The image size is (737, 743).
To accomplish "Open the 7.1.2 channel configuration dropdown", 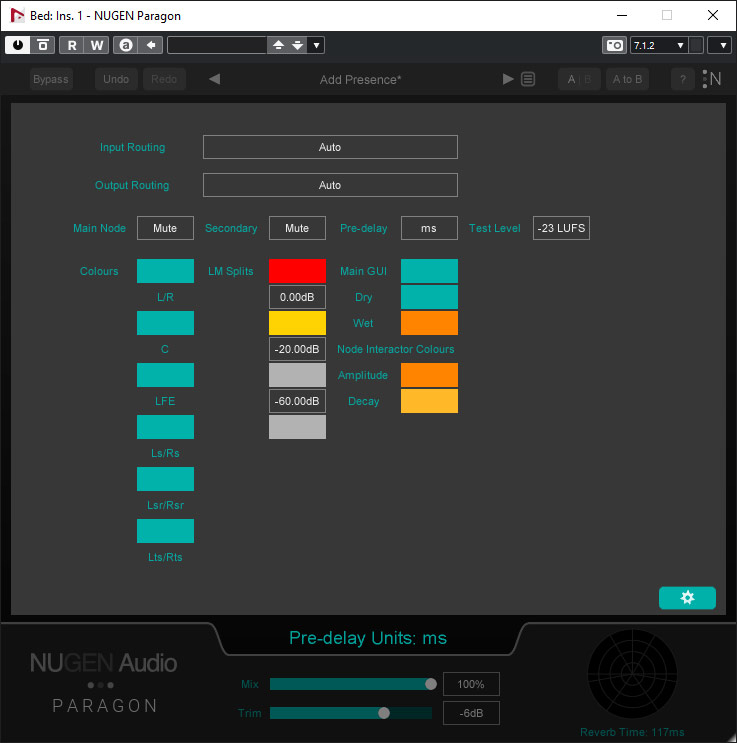I will point(658,45).
